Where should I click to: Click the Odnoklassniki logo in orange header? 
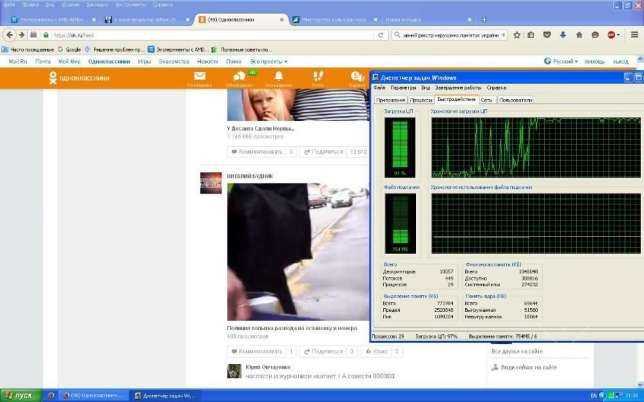click(79, 78)
